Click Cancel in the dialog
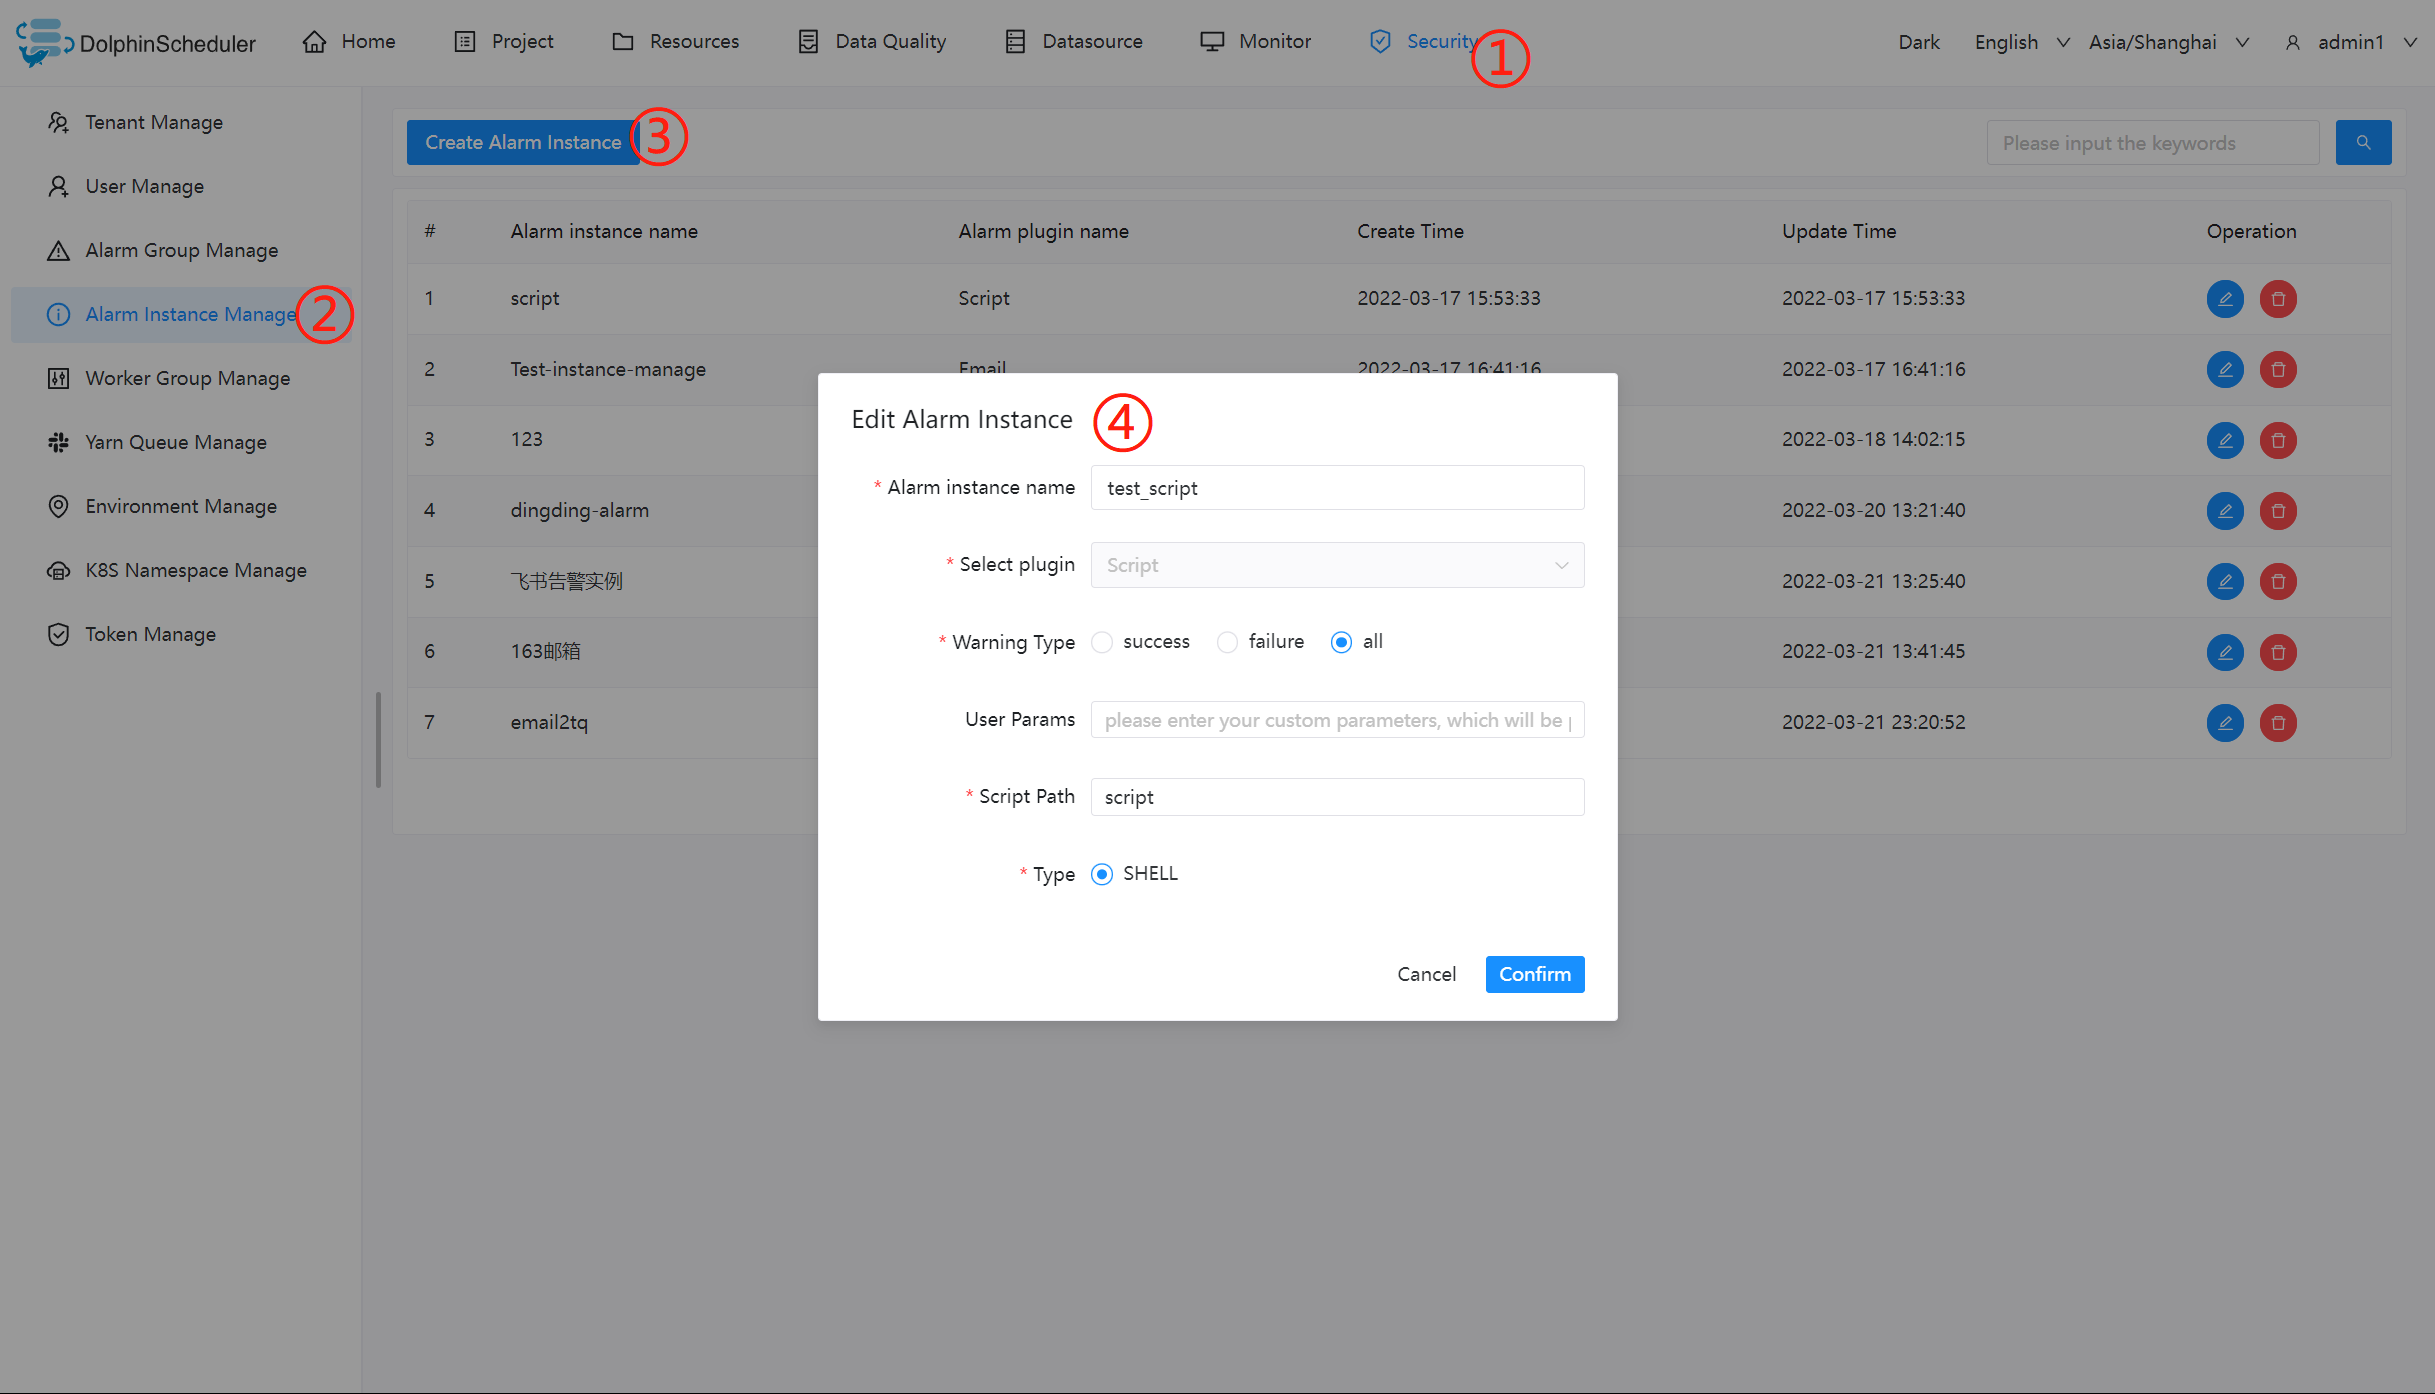The width and height of the screenshot is (2435, 1394). point(1425,974)
